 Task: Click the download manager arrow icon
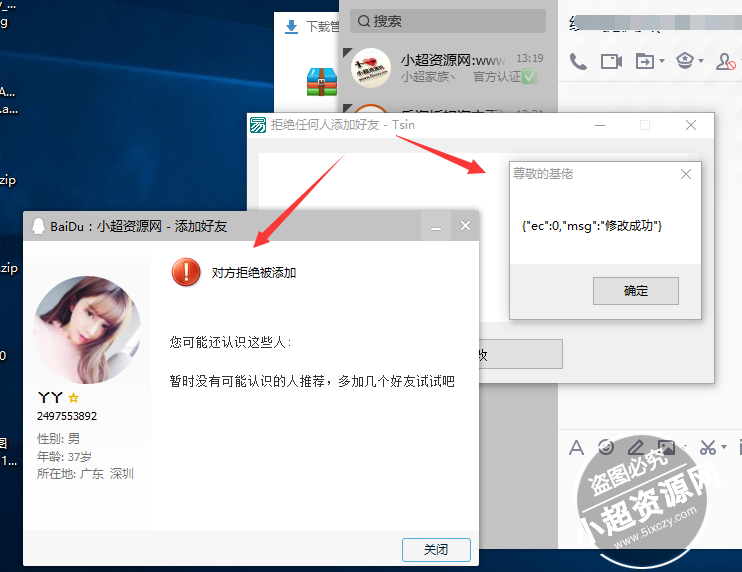[x=292, y=27]
